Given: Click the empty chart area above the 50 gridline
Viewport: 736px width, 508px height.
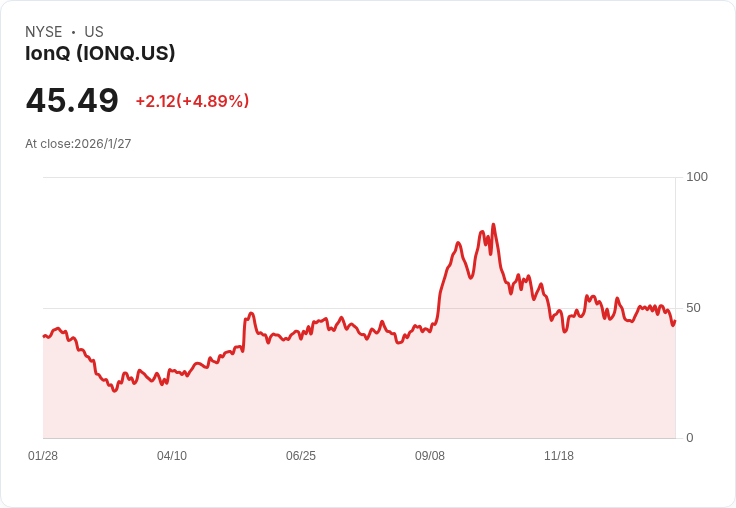Looking at the screenshot, I should (250, 240).
